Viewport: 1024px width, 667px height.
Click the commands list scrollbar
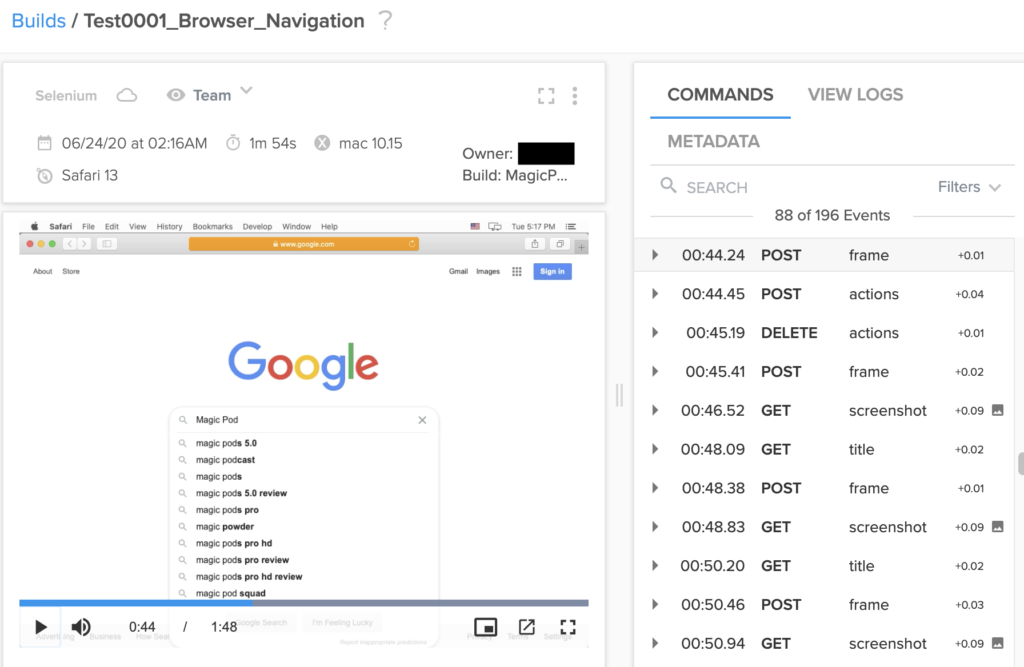click(1020, 463)
